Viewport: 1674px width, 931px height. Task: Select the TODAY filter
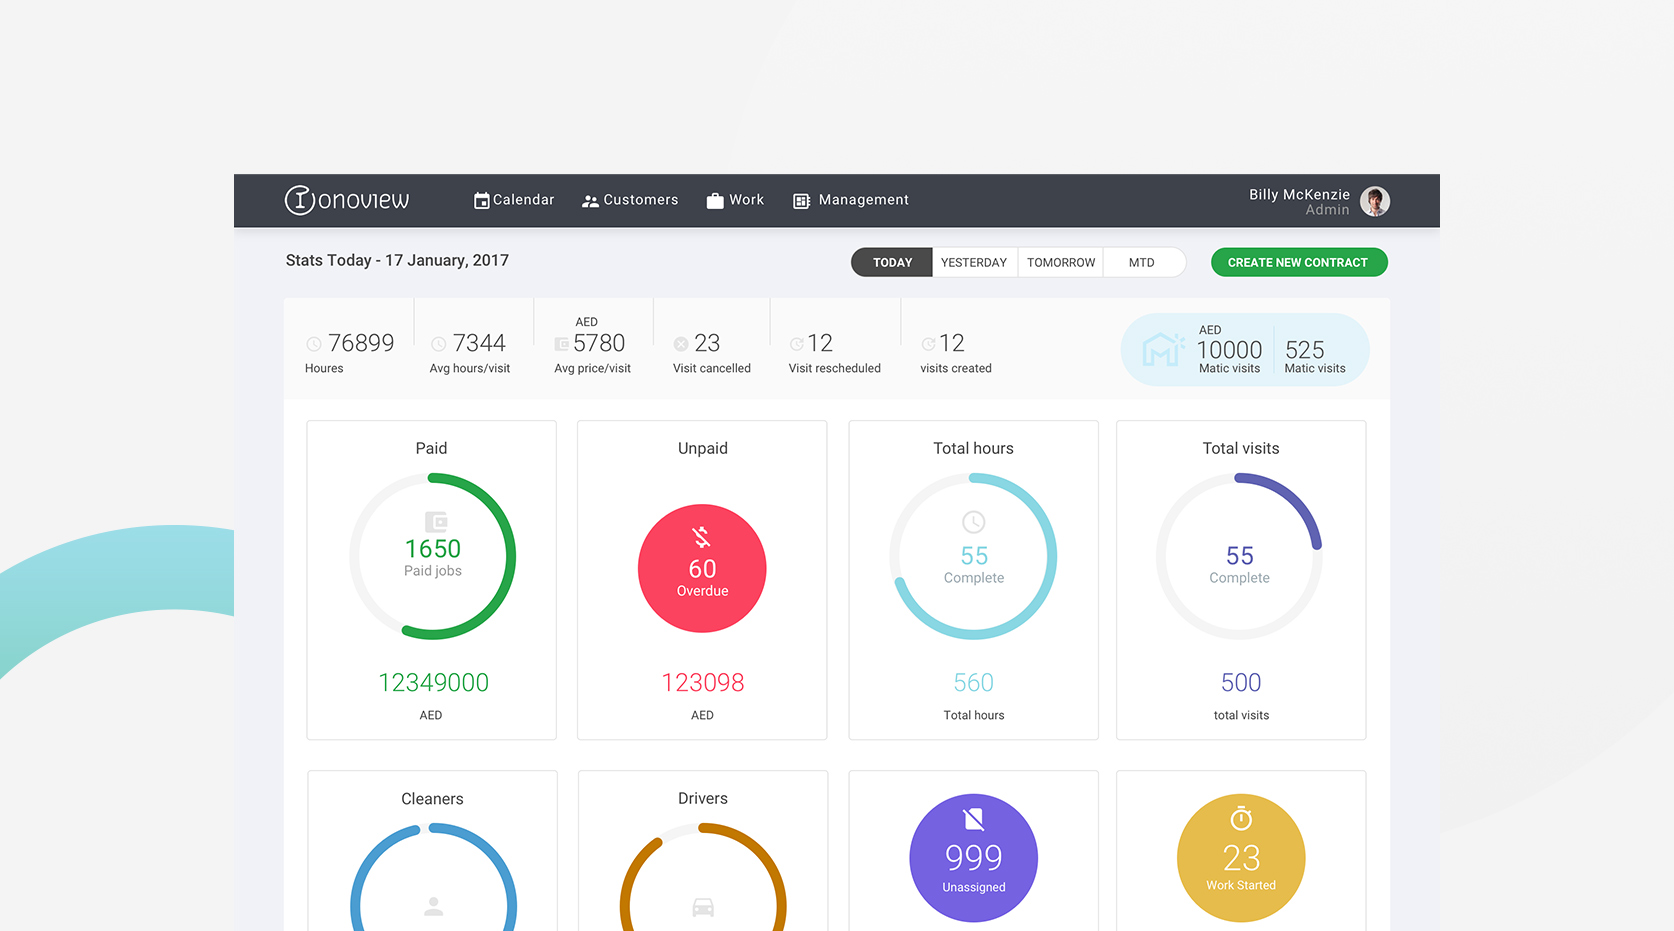[892, 262]
